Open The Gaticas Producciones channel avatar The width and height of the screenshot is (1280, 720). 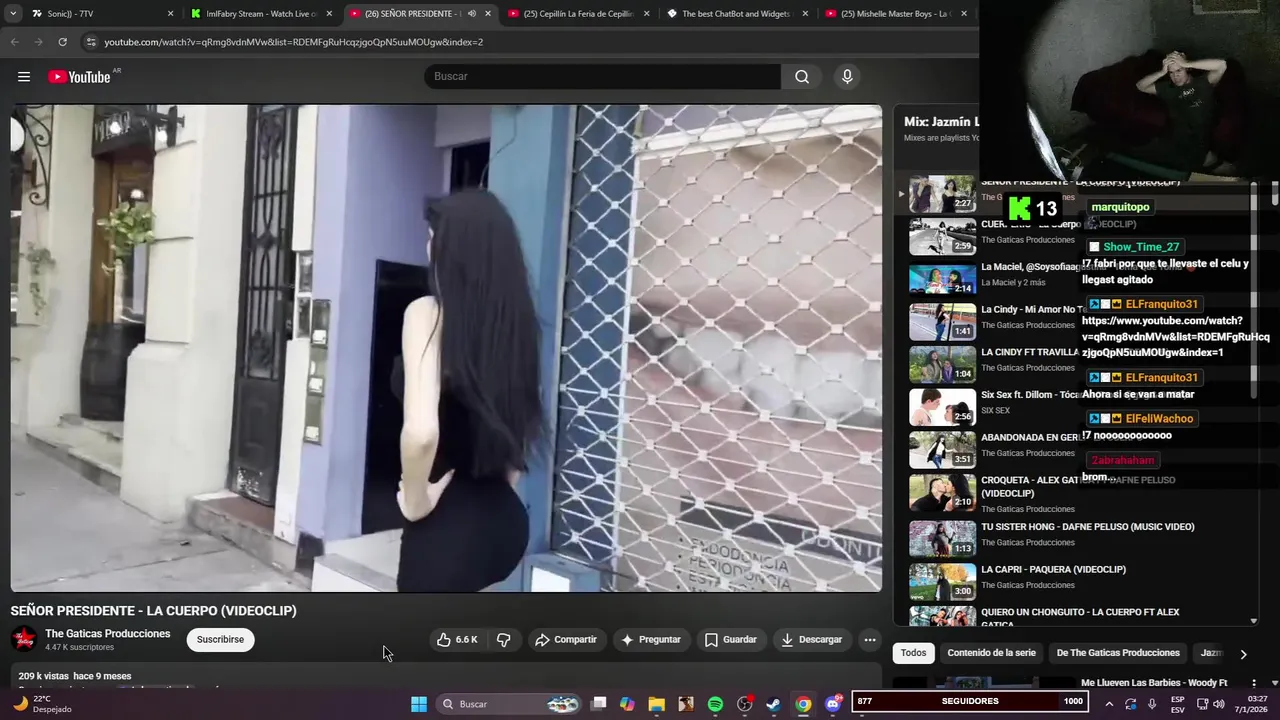pyautogui.click(x=24, y=639)
